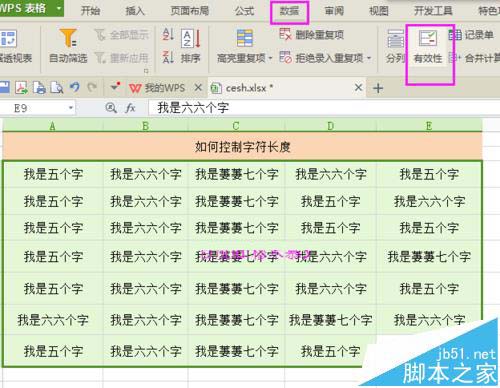Open the 页面布局 ribbon tab

click(x=190, y=11)
